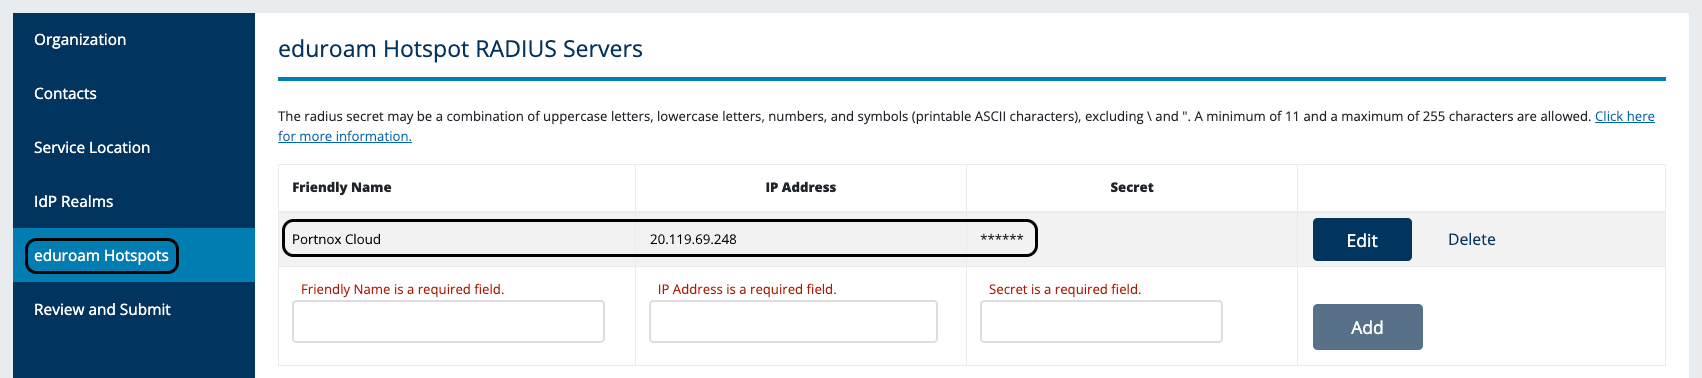Focus the IP Address input field
Screen dimensions: 1702x378
(x=793, y=322)
